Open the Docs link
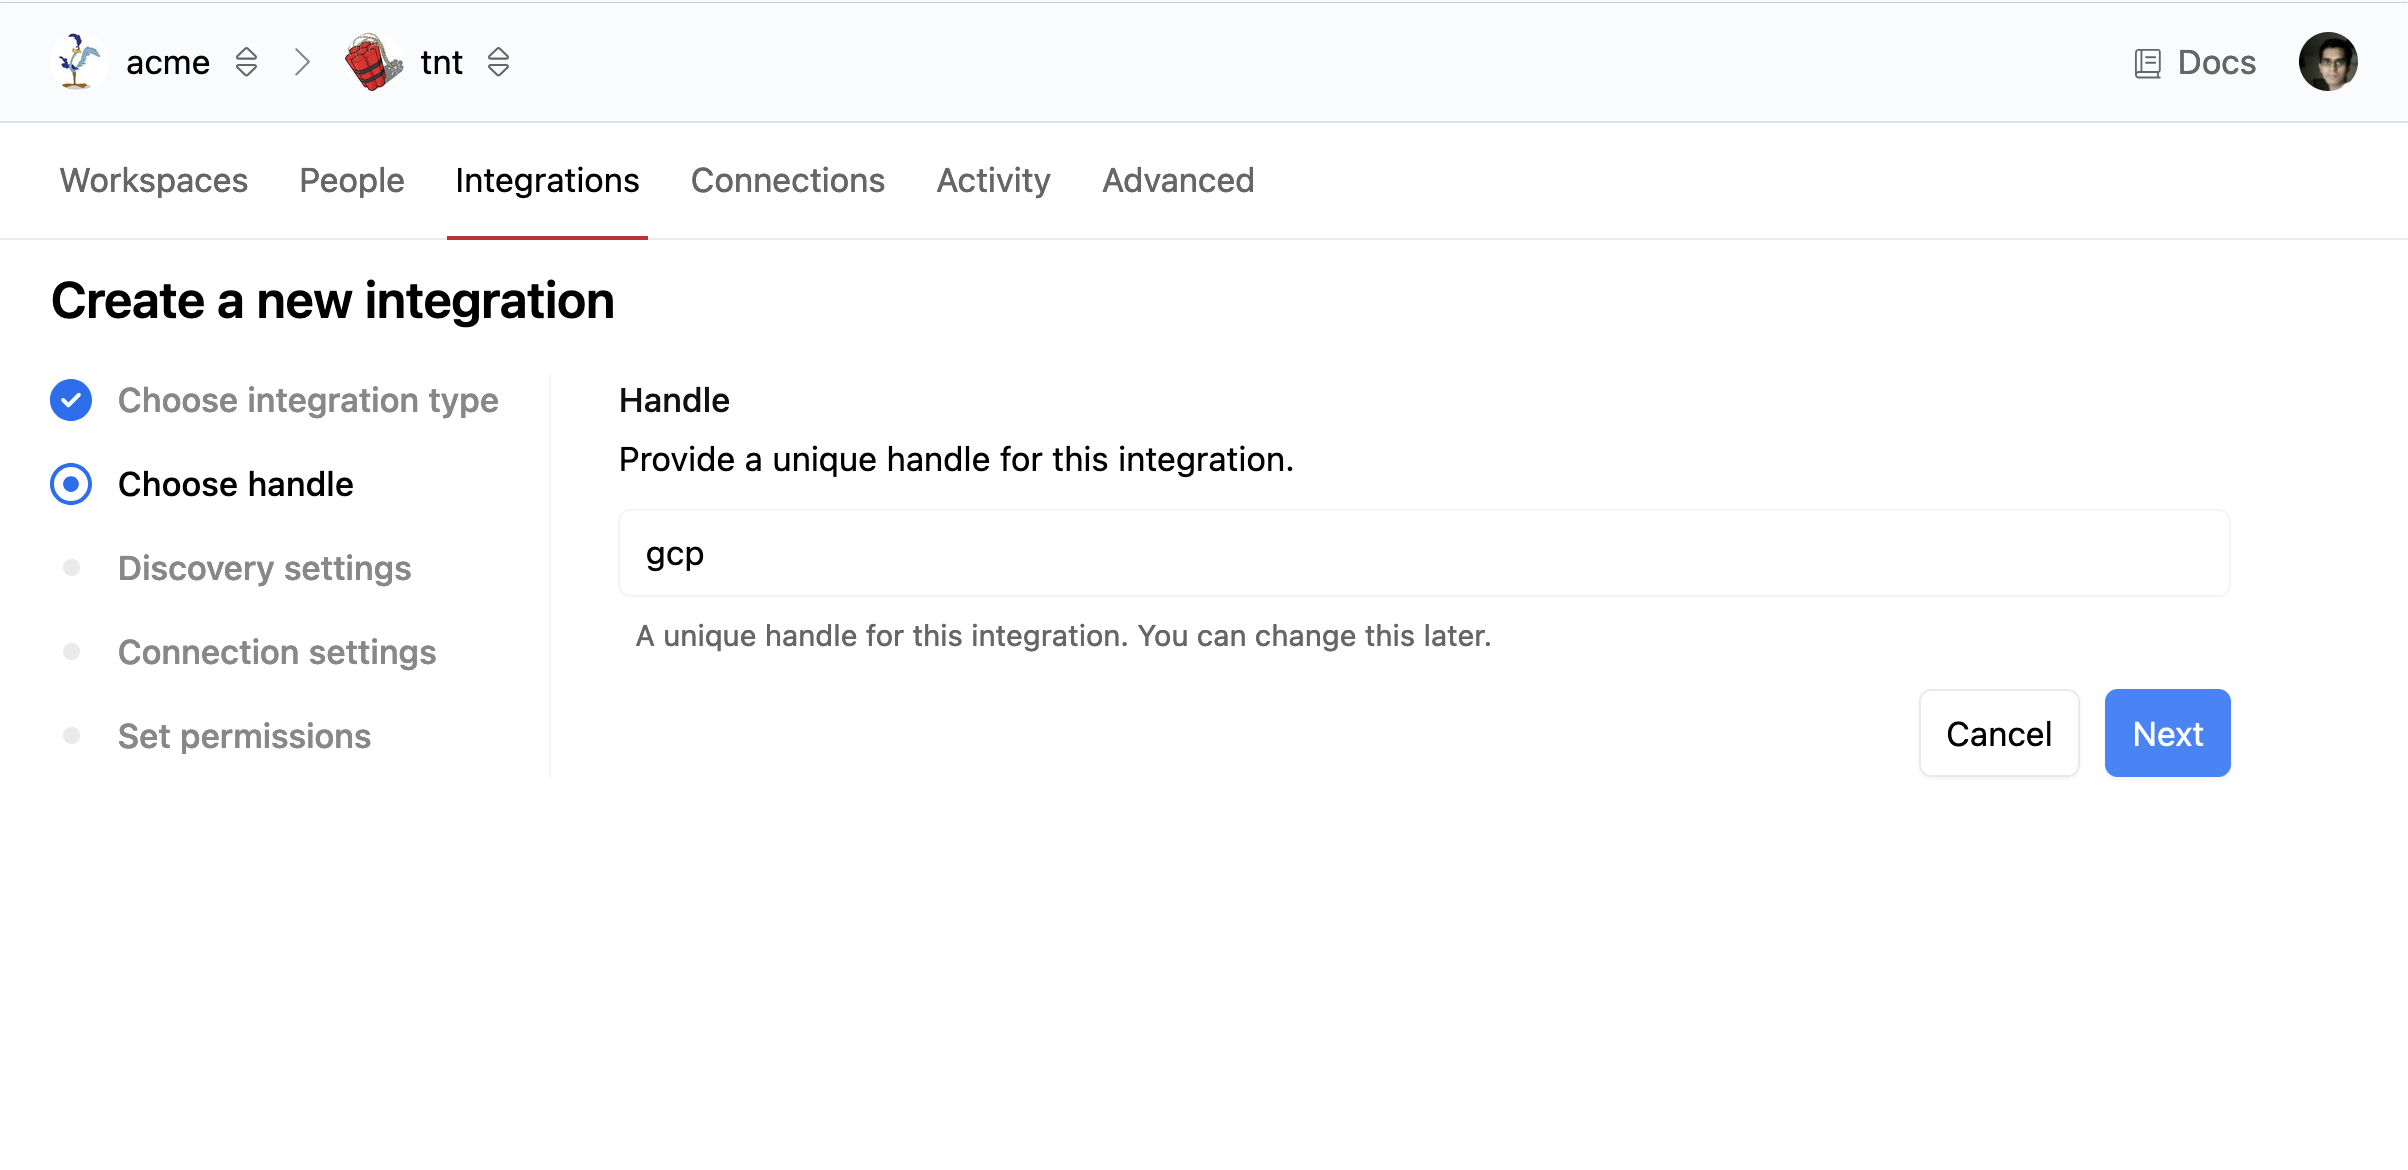Viewport: 2408px width, 1170px height. point(2216,62)
